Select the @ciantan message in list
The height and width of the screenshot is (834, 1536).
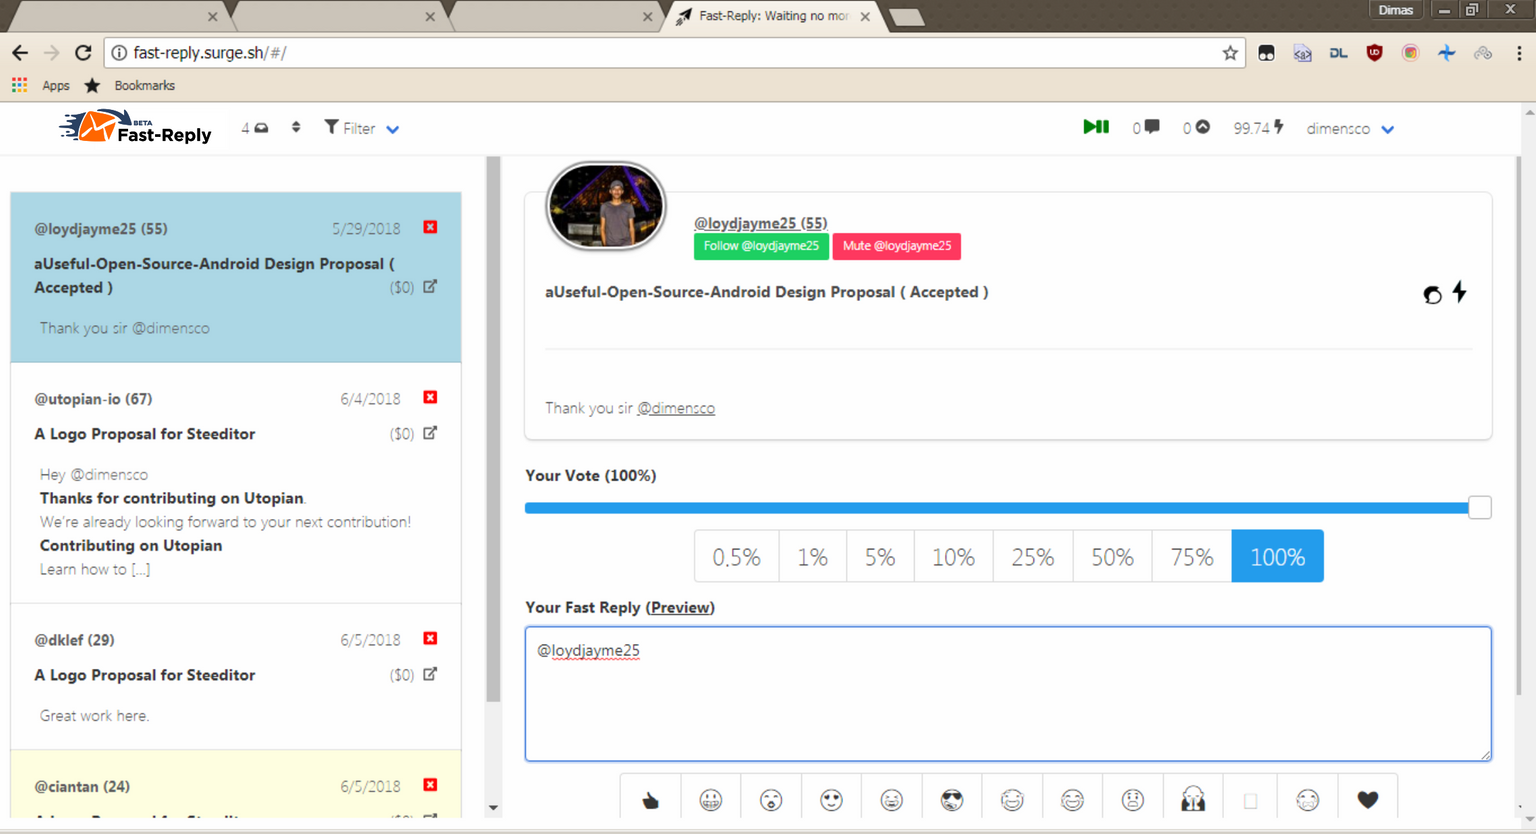(x=236, y=785)
